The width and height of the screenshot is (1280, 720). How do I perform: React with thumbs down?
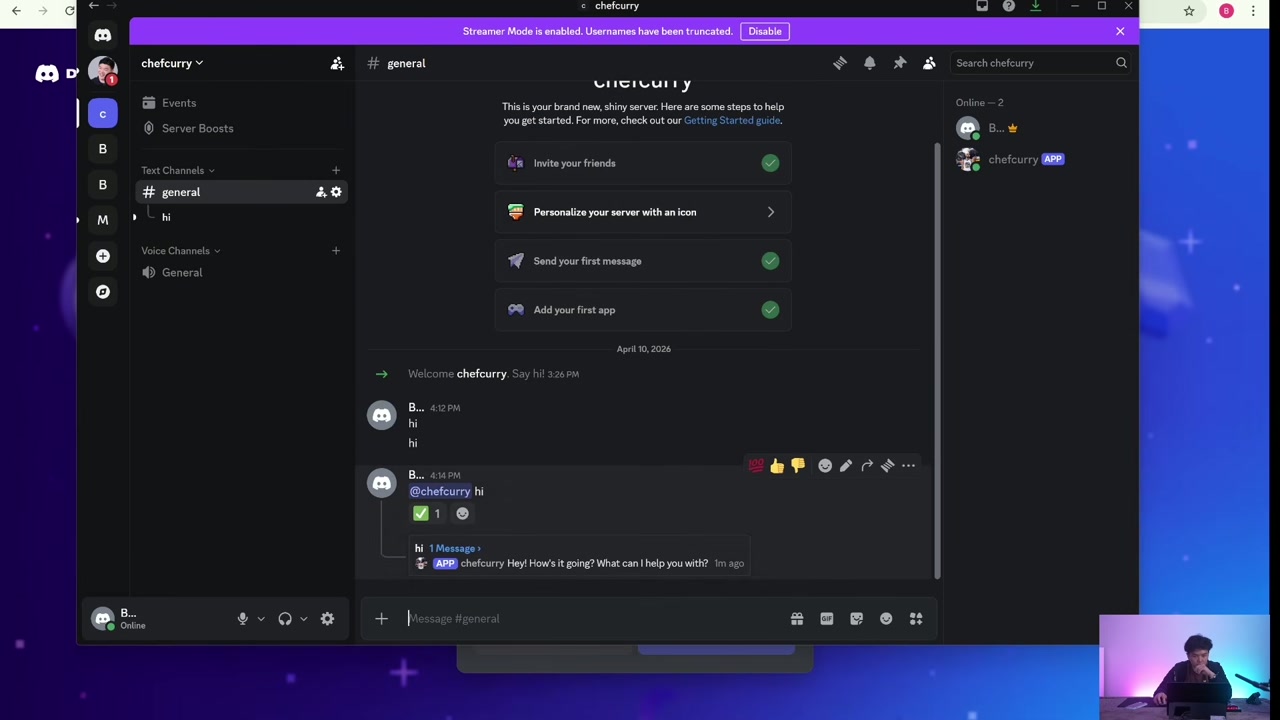[798, 466]
